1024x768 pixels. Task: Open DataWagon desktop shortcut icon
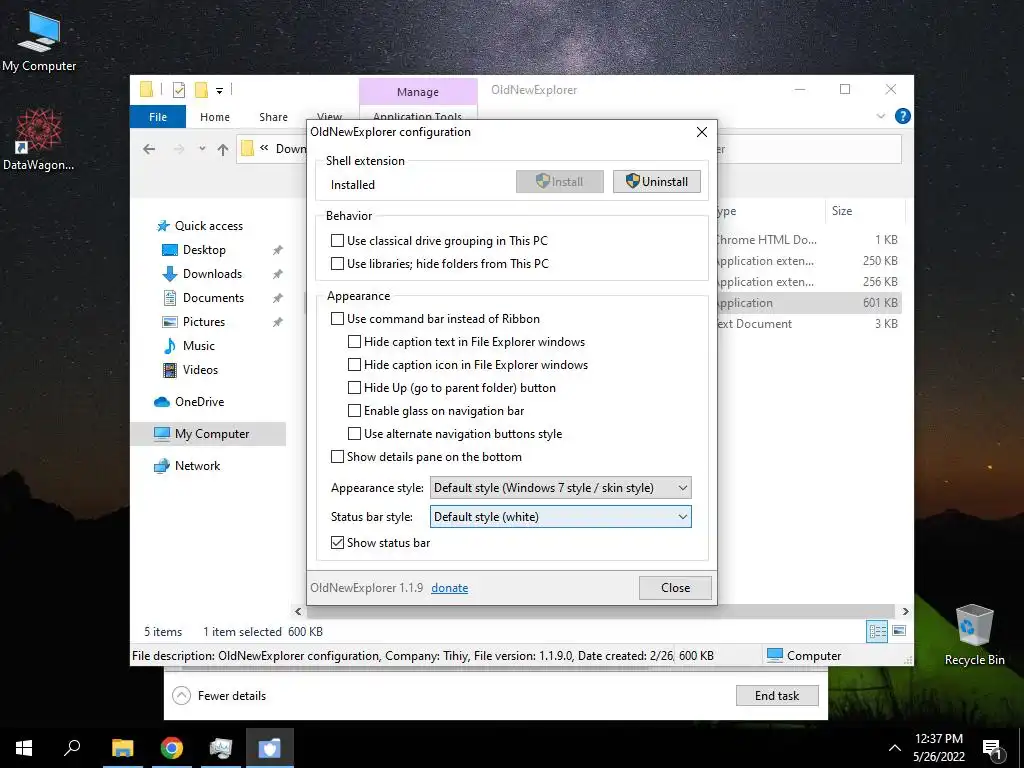[39, 139]
